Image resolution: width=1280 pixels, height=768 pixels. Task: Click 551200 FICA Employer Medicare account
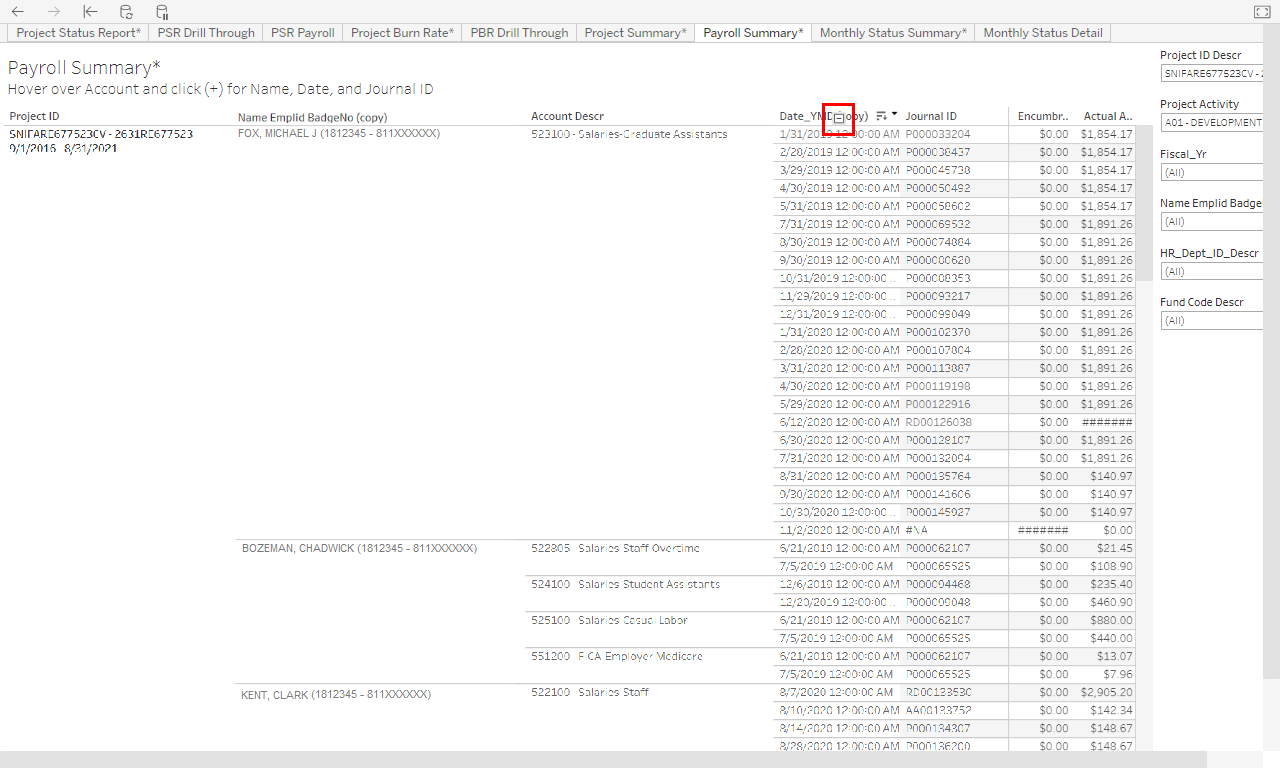pyautogui.click(x=616, y=656)
